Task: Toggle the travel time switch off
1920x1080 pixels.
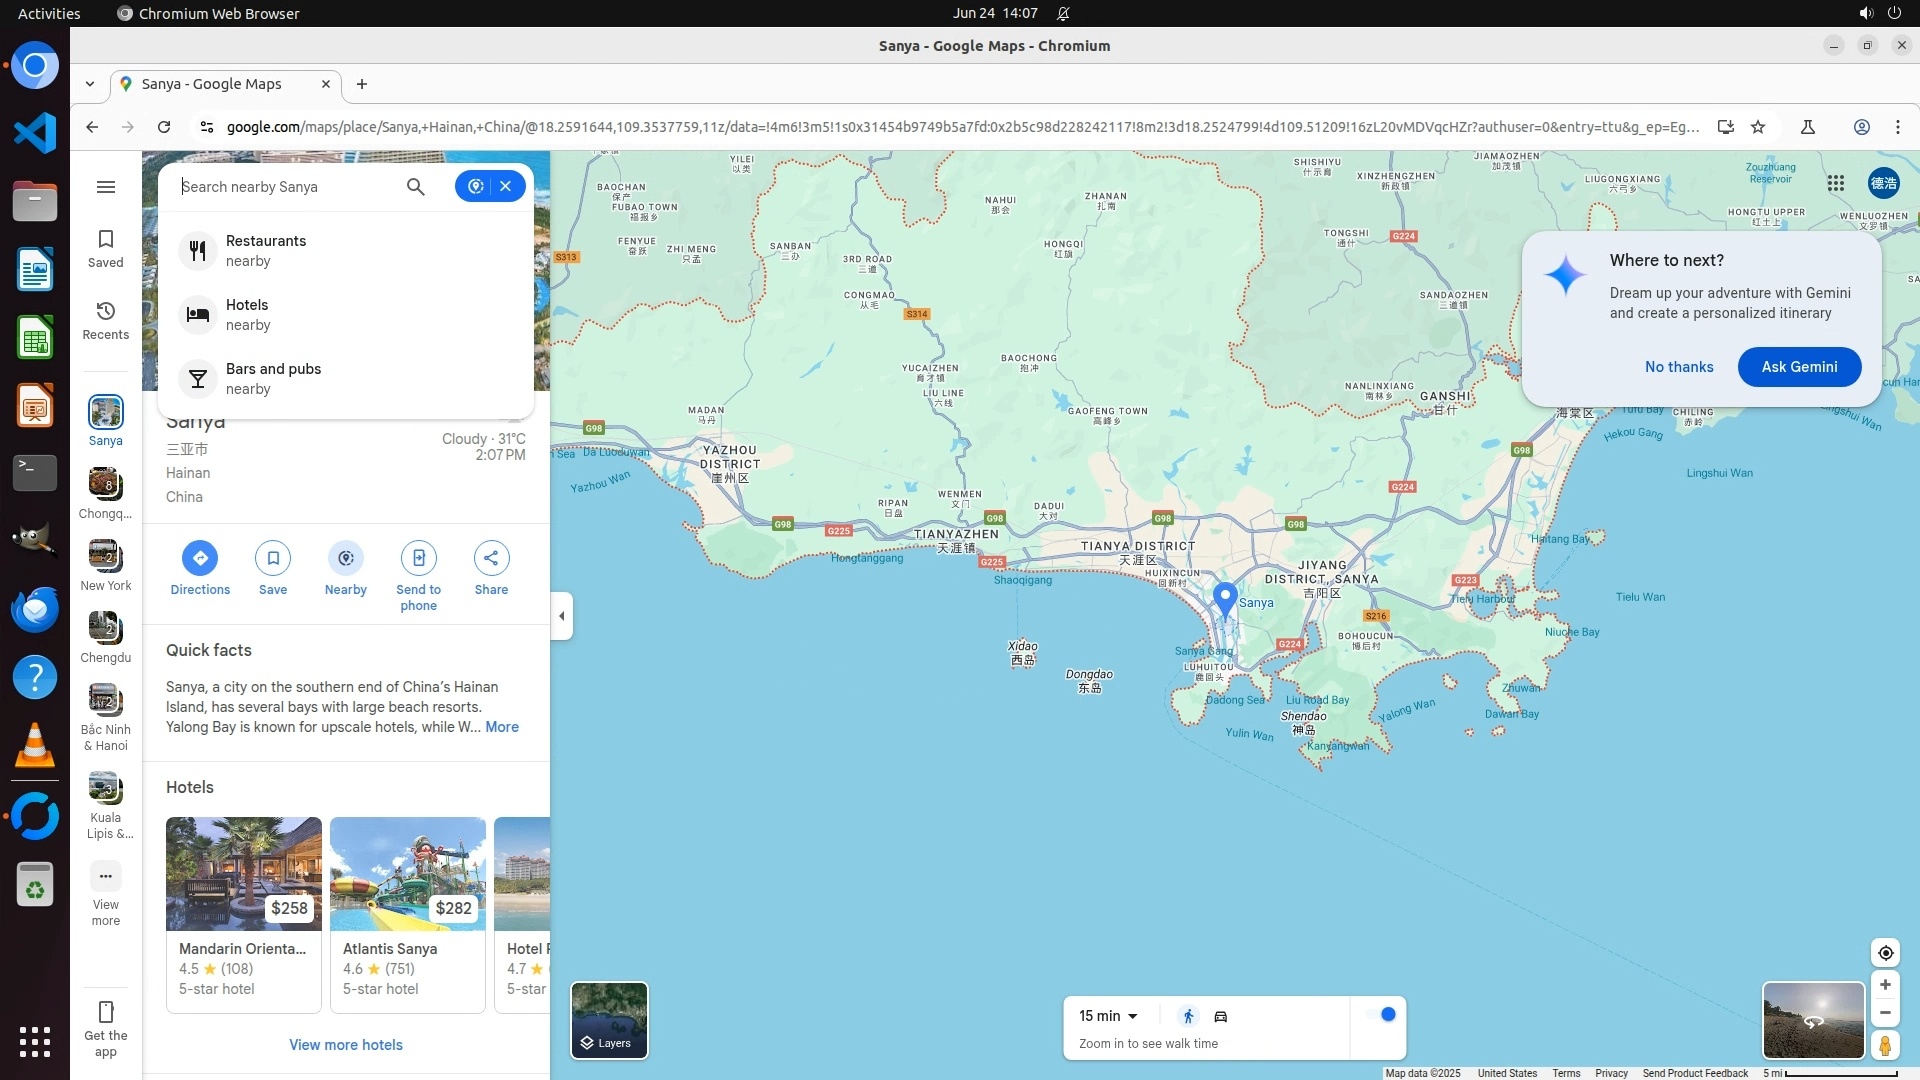Action: click(x=1381, y=1015)
